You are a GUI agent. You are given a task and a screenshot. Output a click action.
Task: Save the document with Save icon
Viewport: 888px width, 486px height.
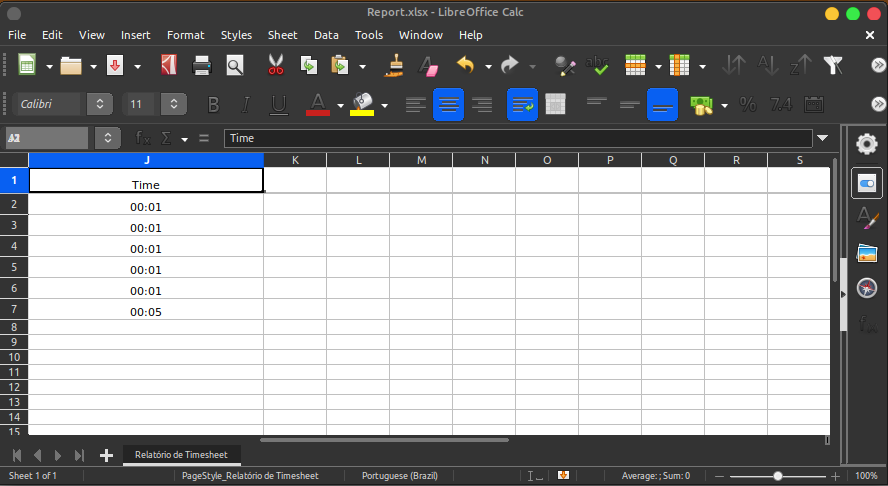click(x=115, y=66)
